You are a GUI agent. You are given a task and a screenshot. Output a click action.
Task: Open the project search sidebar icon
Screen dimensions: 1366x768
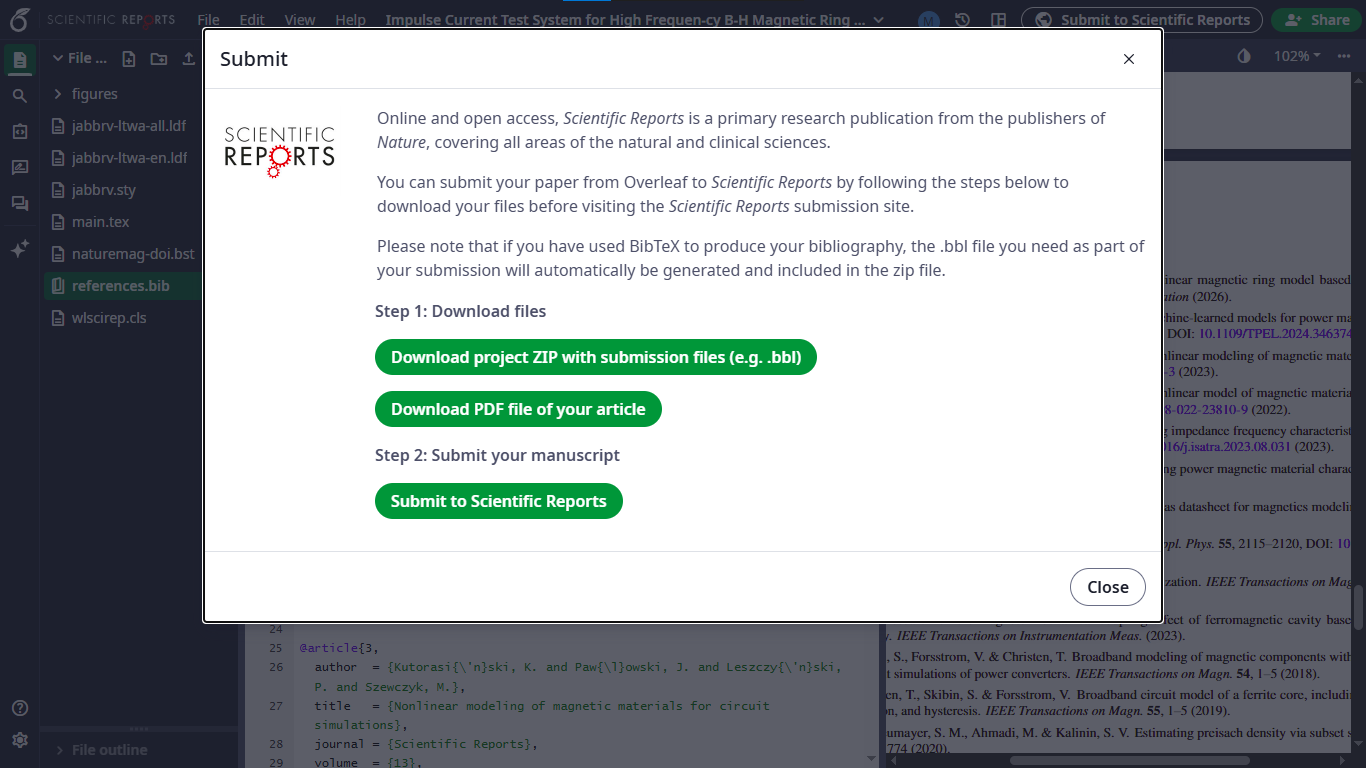19,96
